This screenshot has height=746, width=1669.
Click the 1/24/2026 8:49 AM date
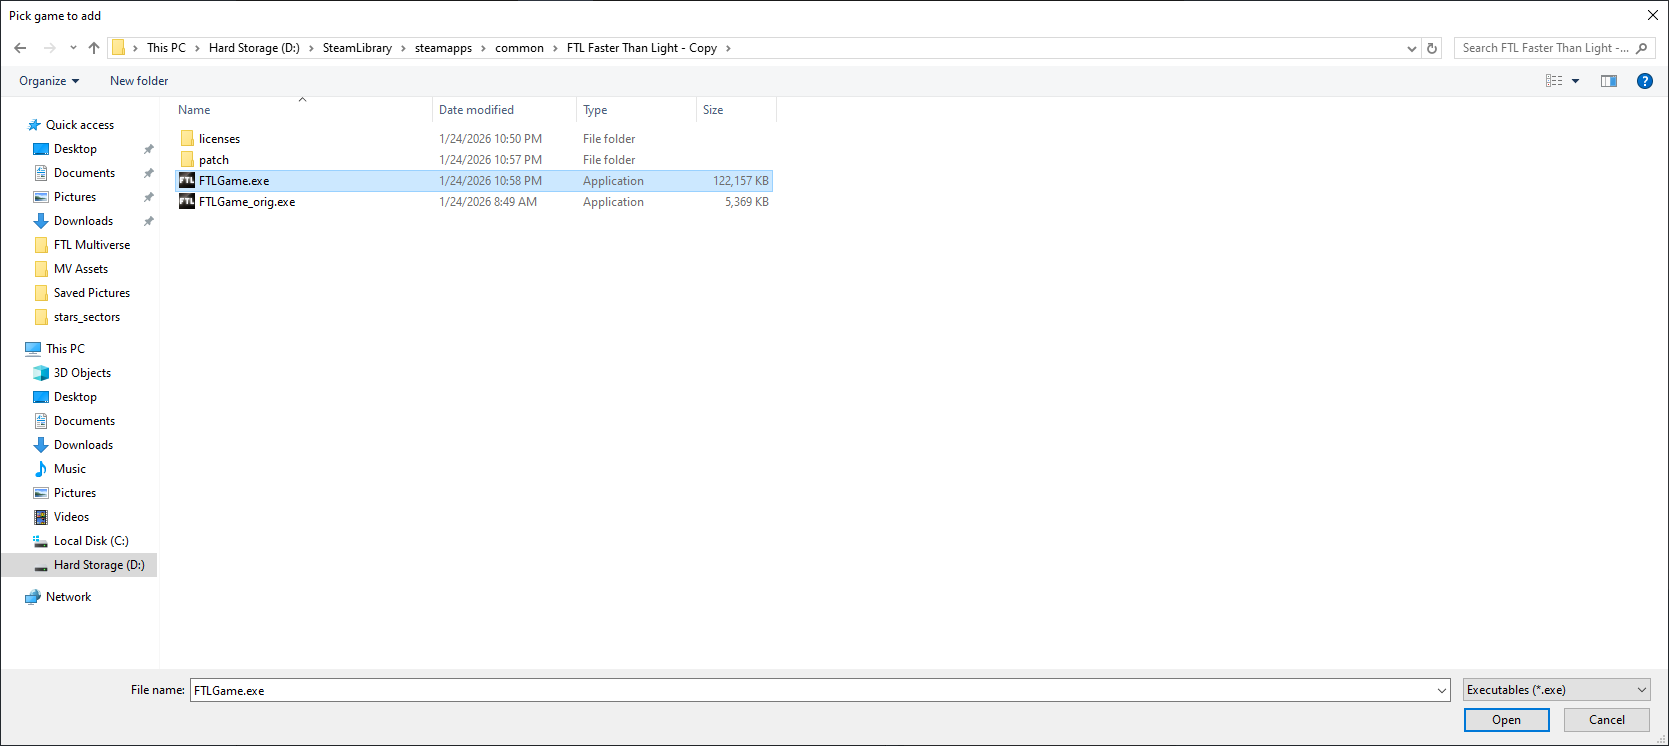tap(488, 202)
